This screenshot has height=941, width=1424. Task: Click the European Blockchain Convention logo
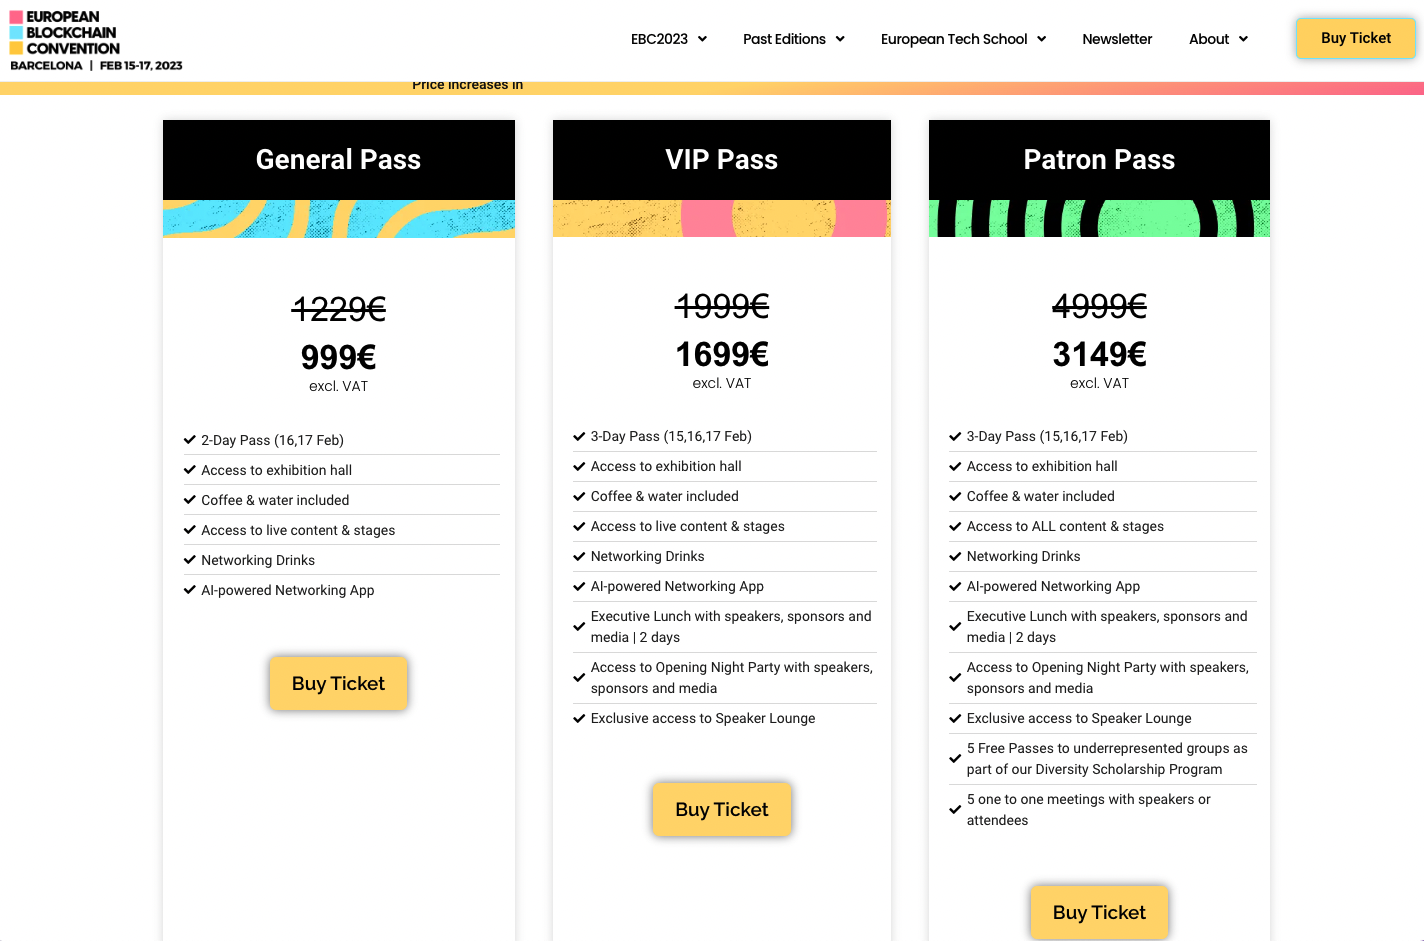point(96,41)
